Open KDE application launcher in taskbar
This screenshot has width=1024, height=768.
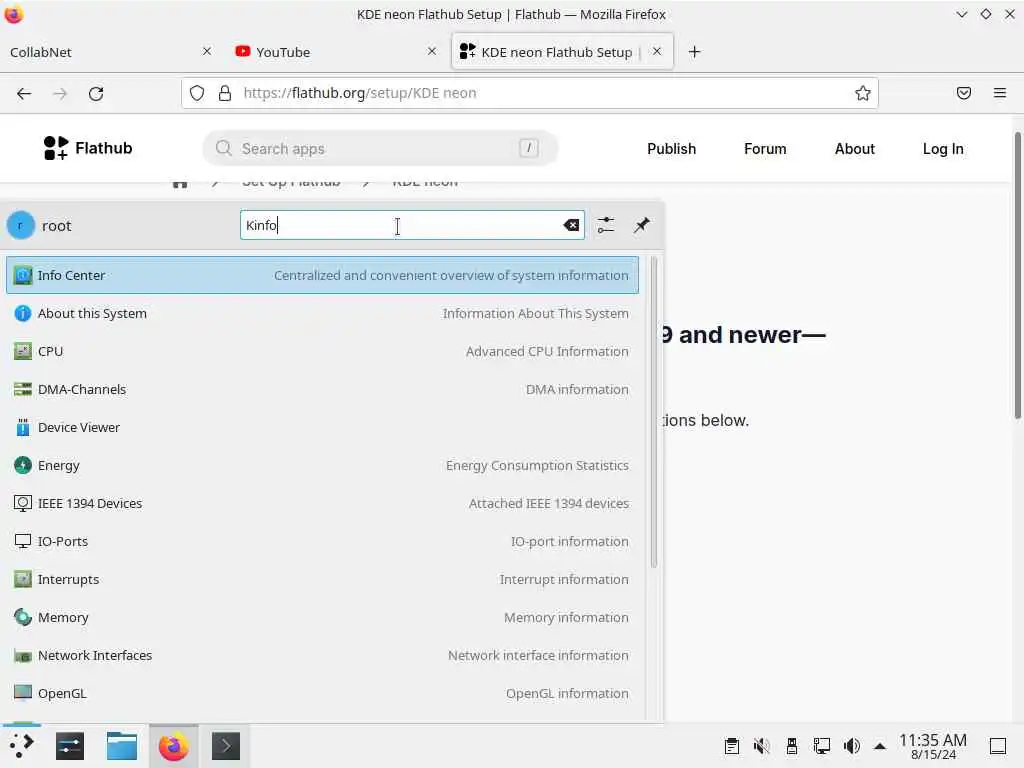click(x=21, y=746)
